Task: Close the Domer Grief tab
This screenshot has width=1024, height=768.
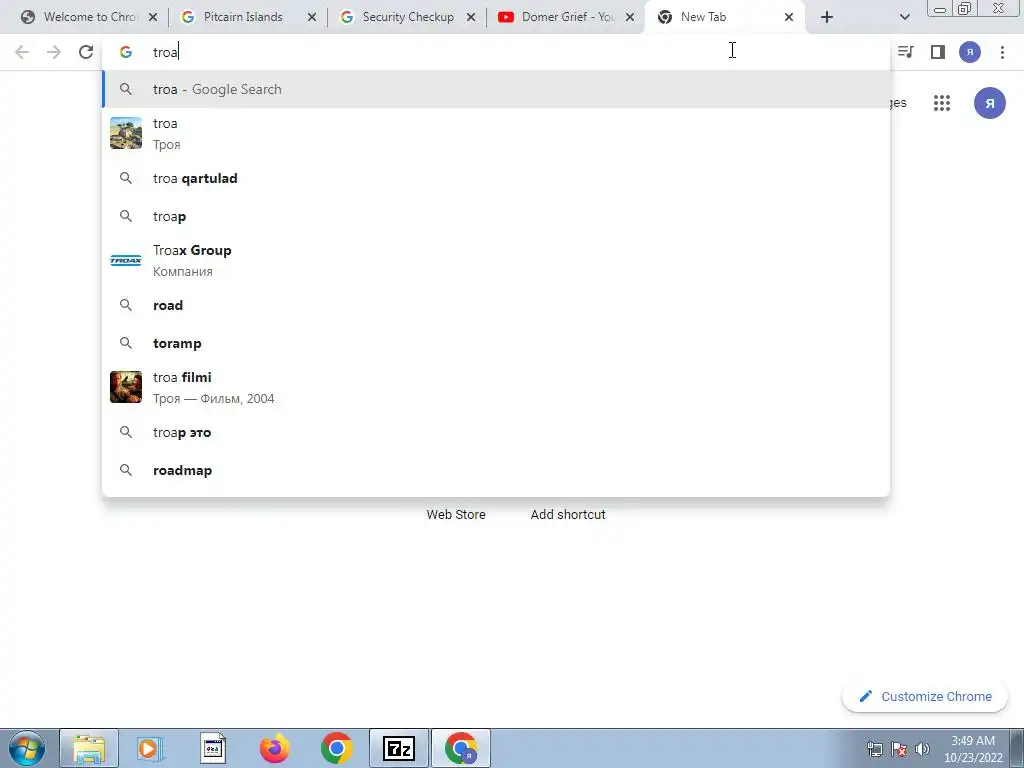Action: [630, 18]
